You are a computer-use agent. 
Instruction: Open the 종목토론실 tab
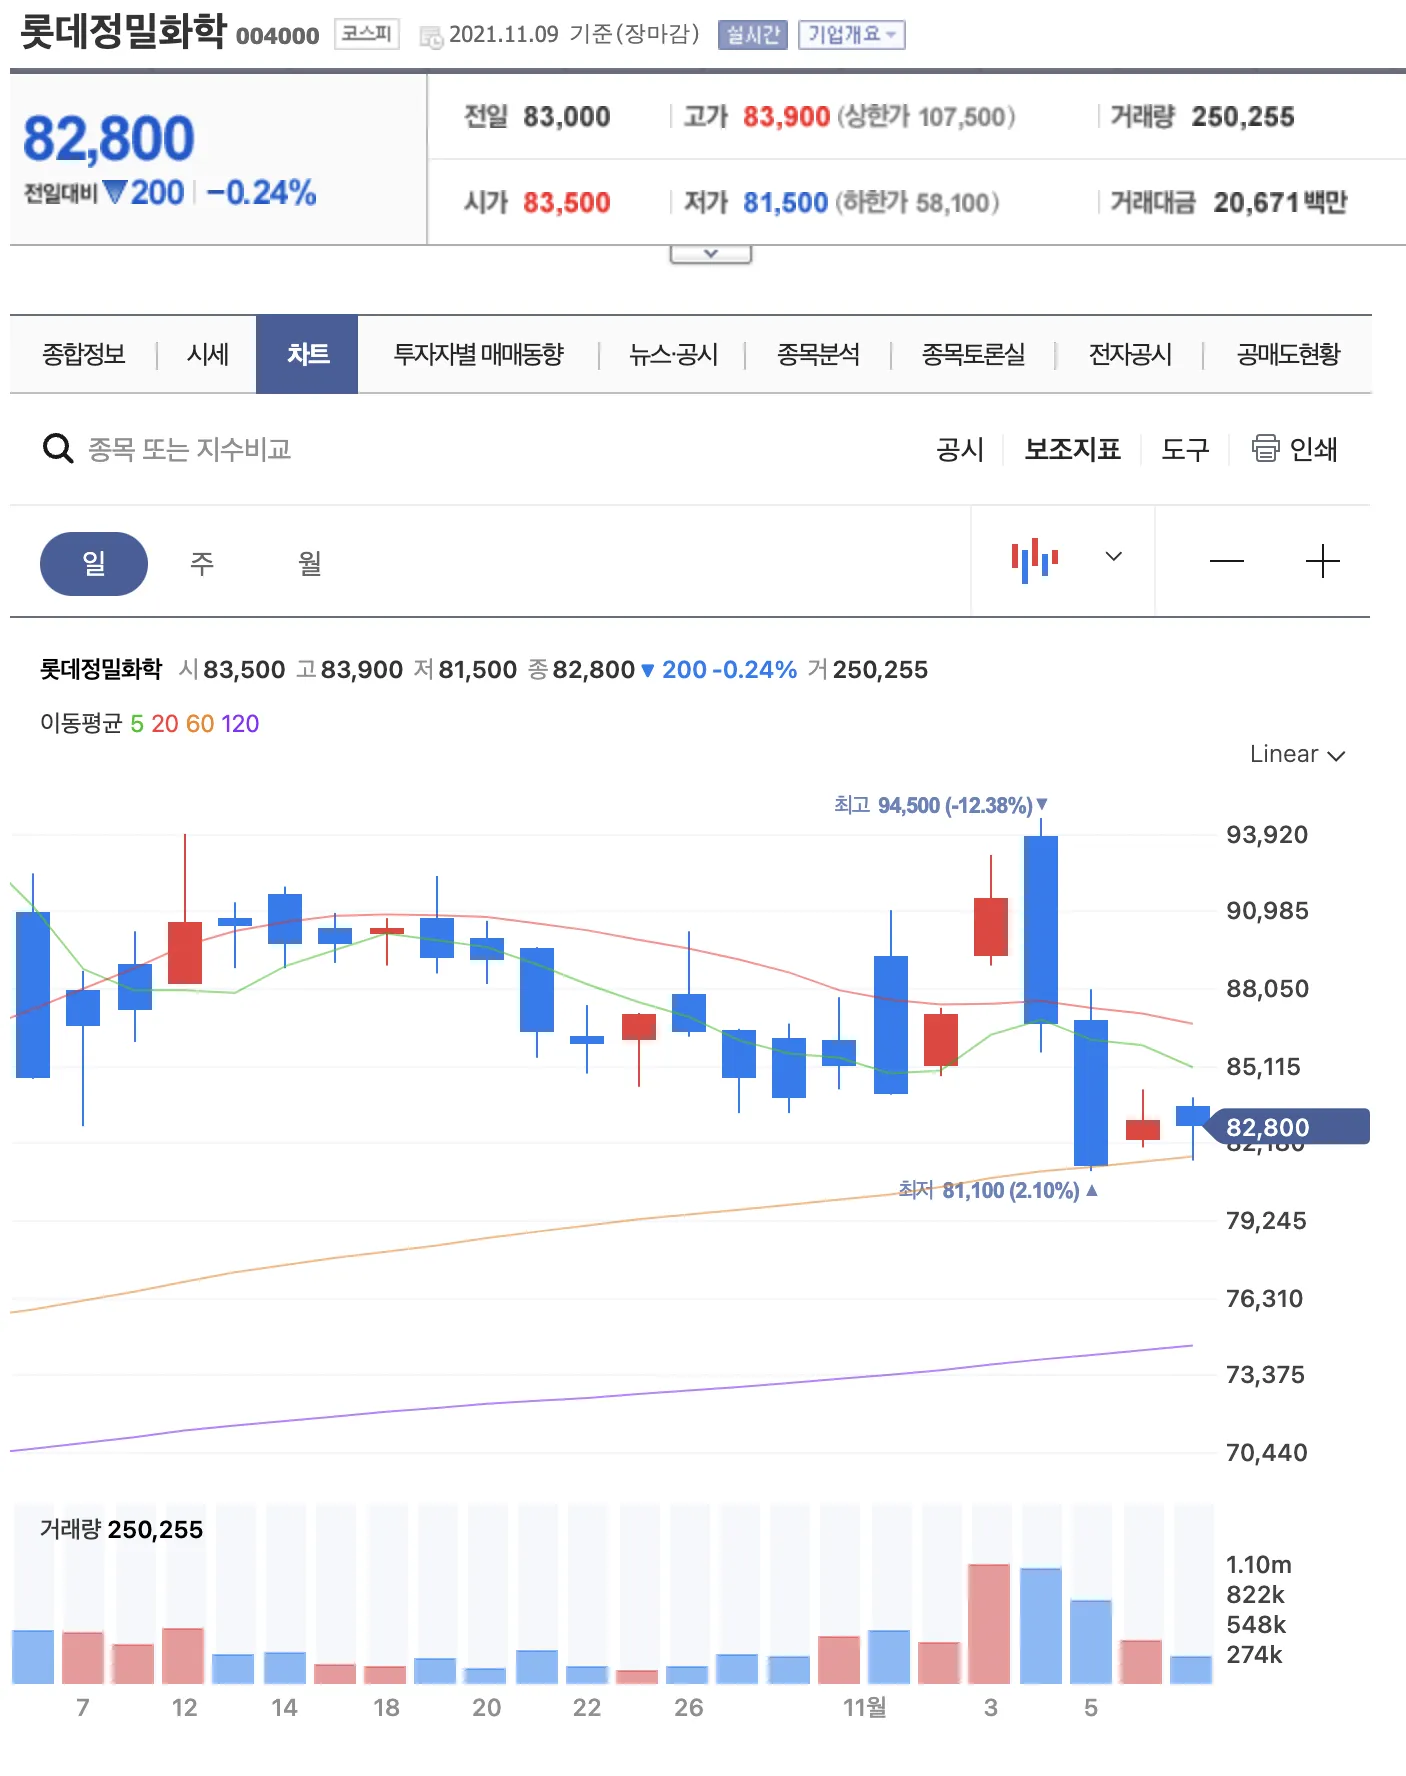click(974, 354)
